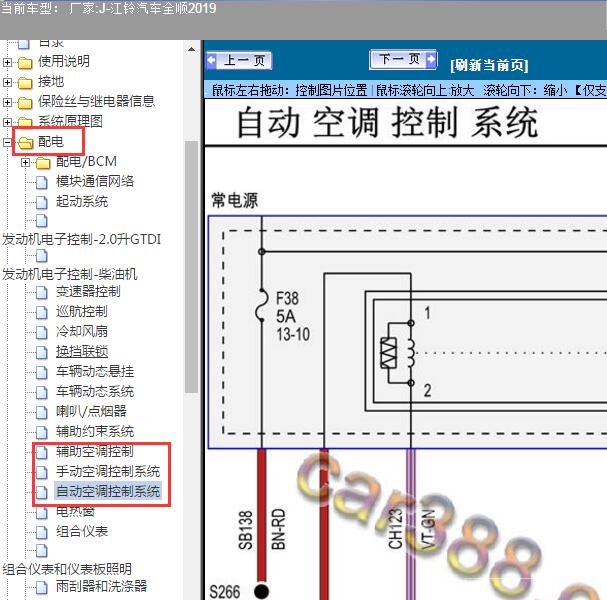Screen dimensions: 607x600
Task: Open 发动机电子控制-2.0升GTDI diagram
Action: [81, 239]
